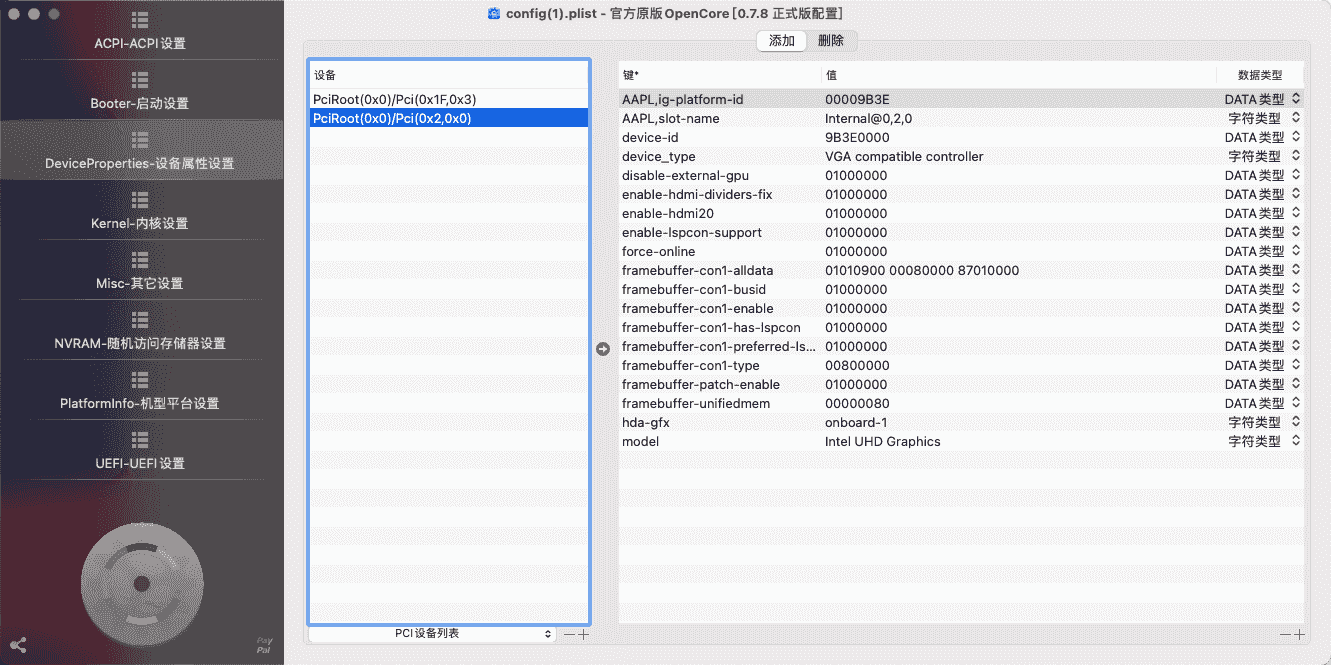Click the PayPal donate icon
1331x665 pixels.
(x=264, y=645)
